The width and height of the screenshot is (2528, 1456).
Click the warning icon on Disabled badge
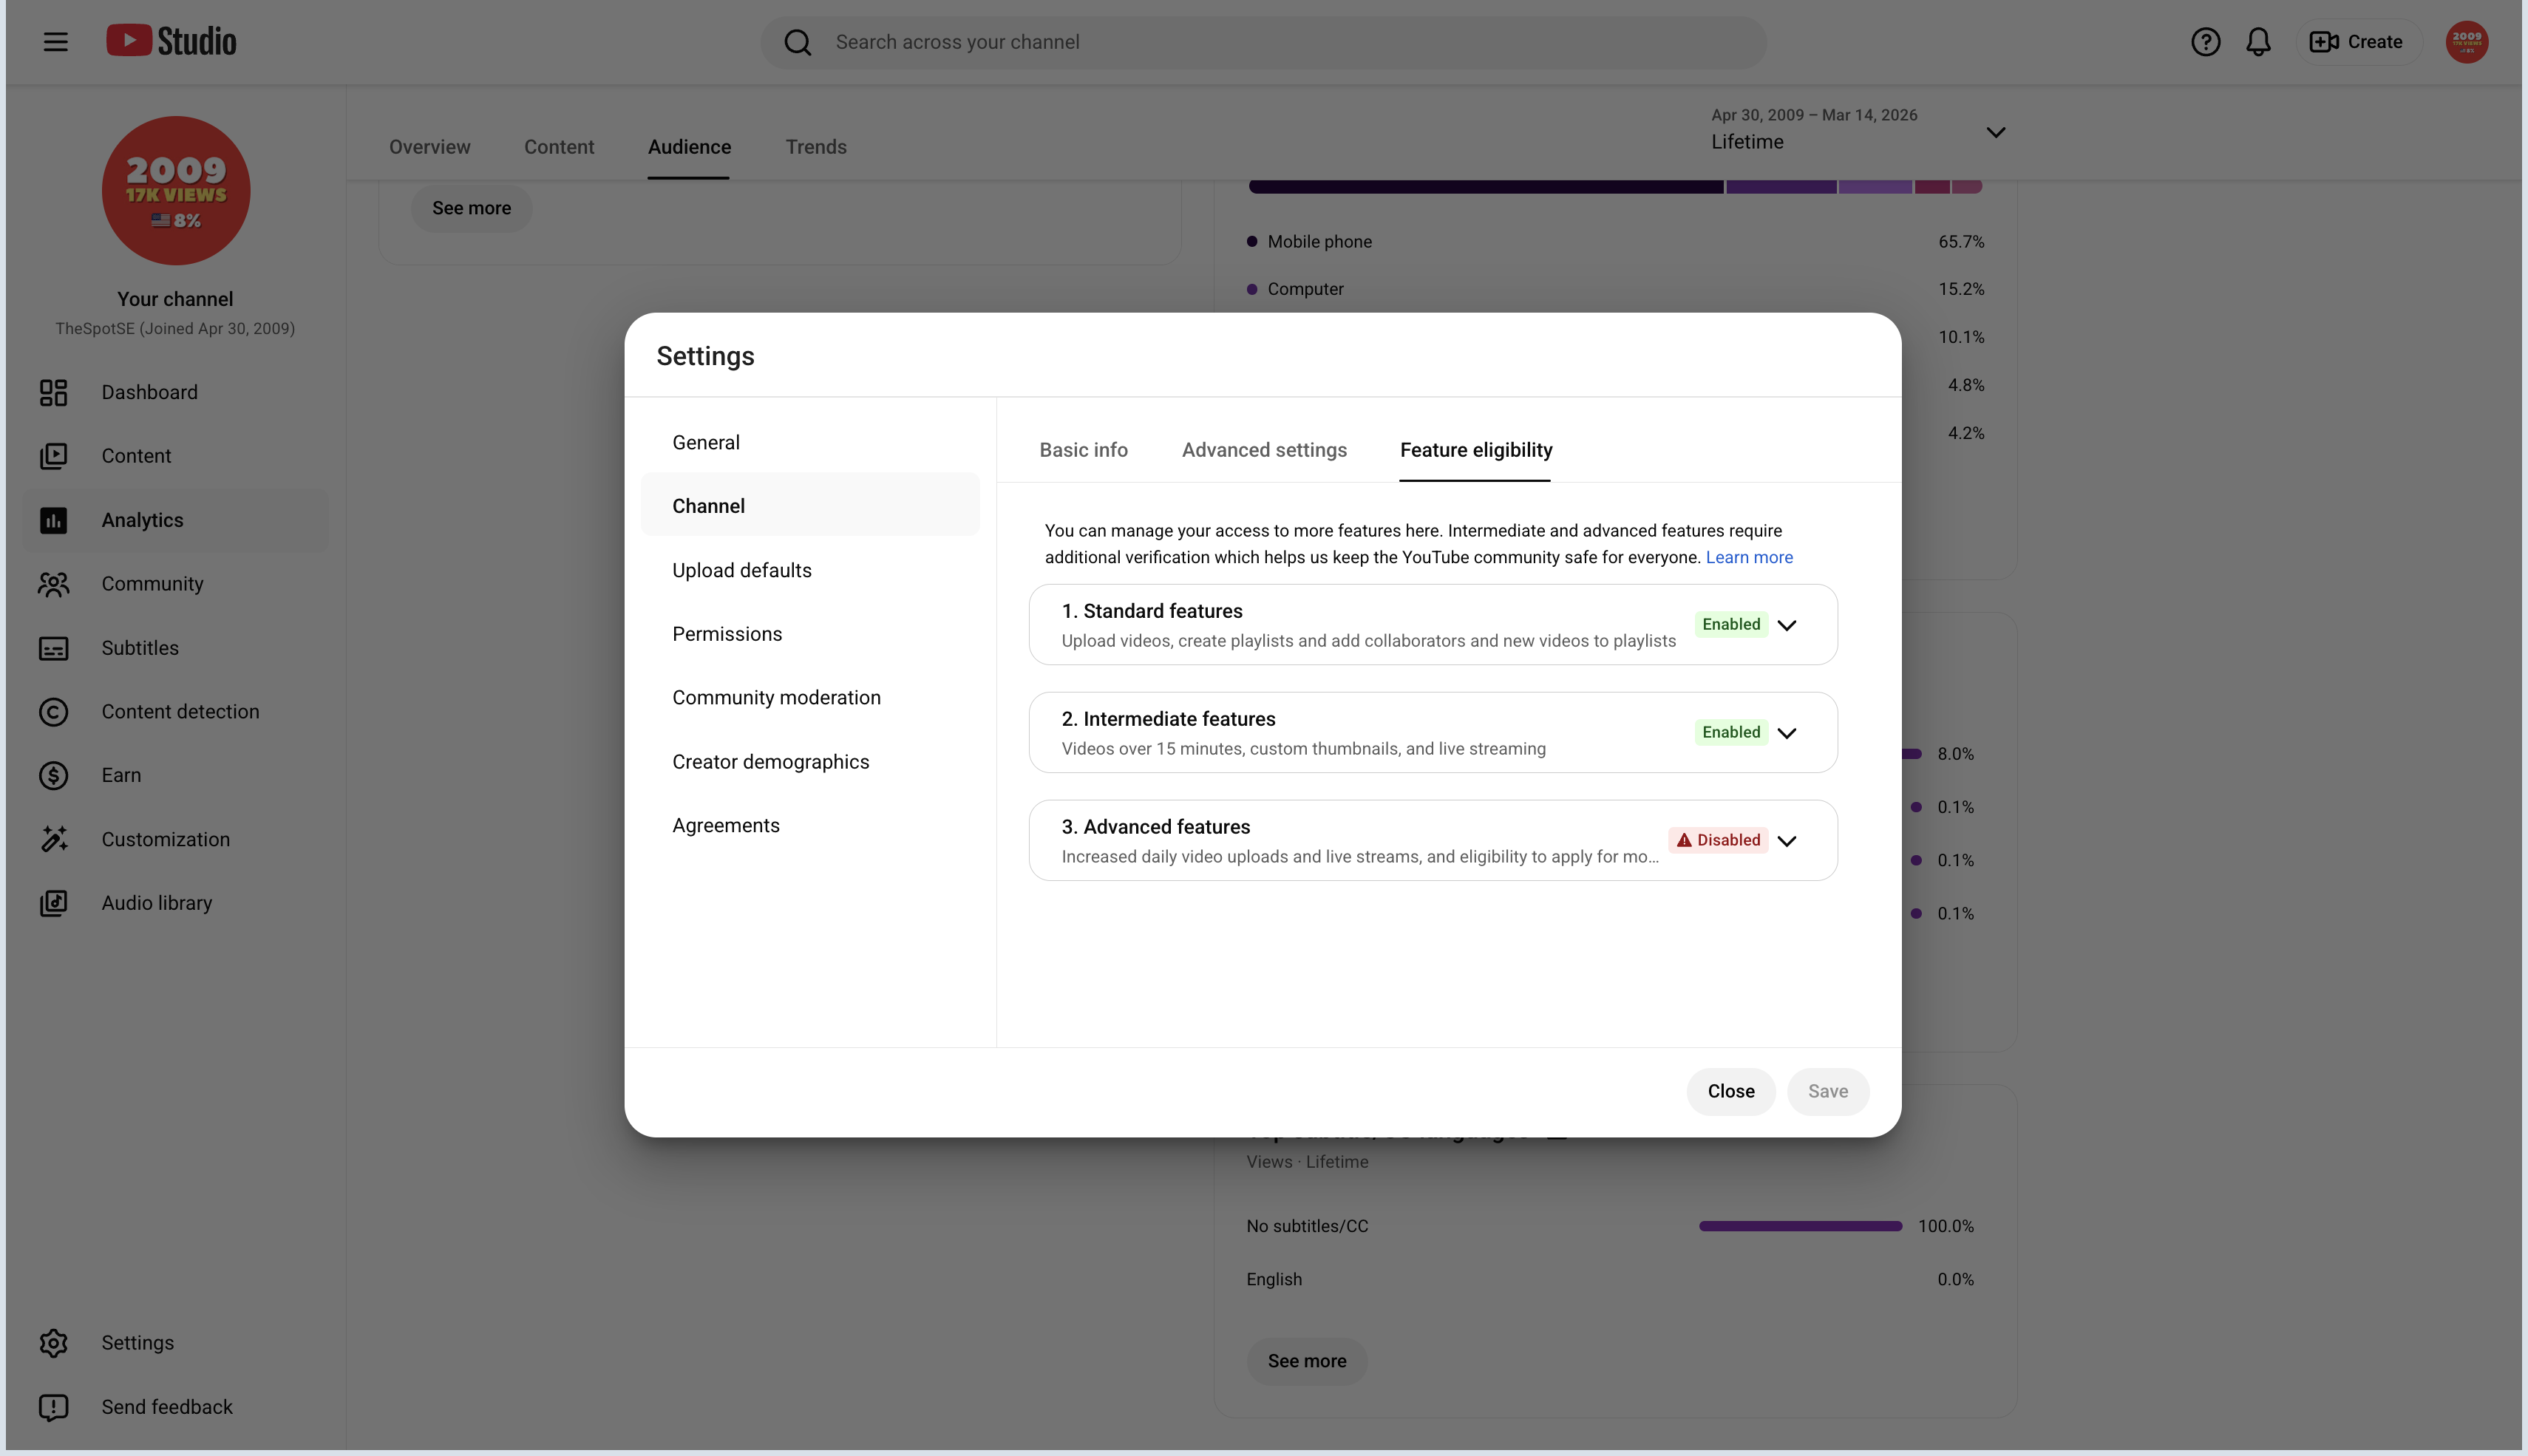coord(1684,840)
